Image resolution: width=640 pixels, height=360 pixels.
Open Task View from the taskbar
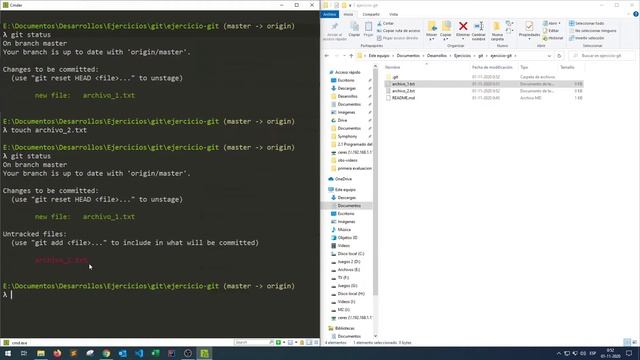(x=24, y=353)
